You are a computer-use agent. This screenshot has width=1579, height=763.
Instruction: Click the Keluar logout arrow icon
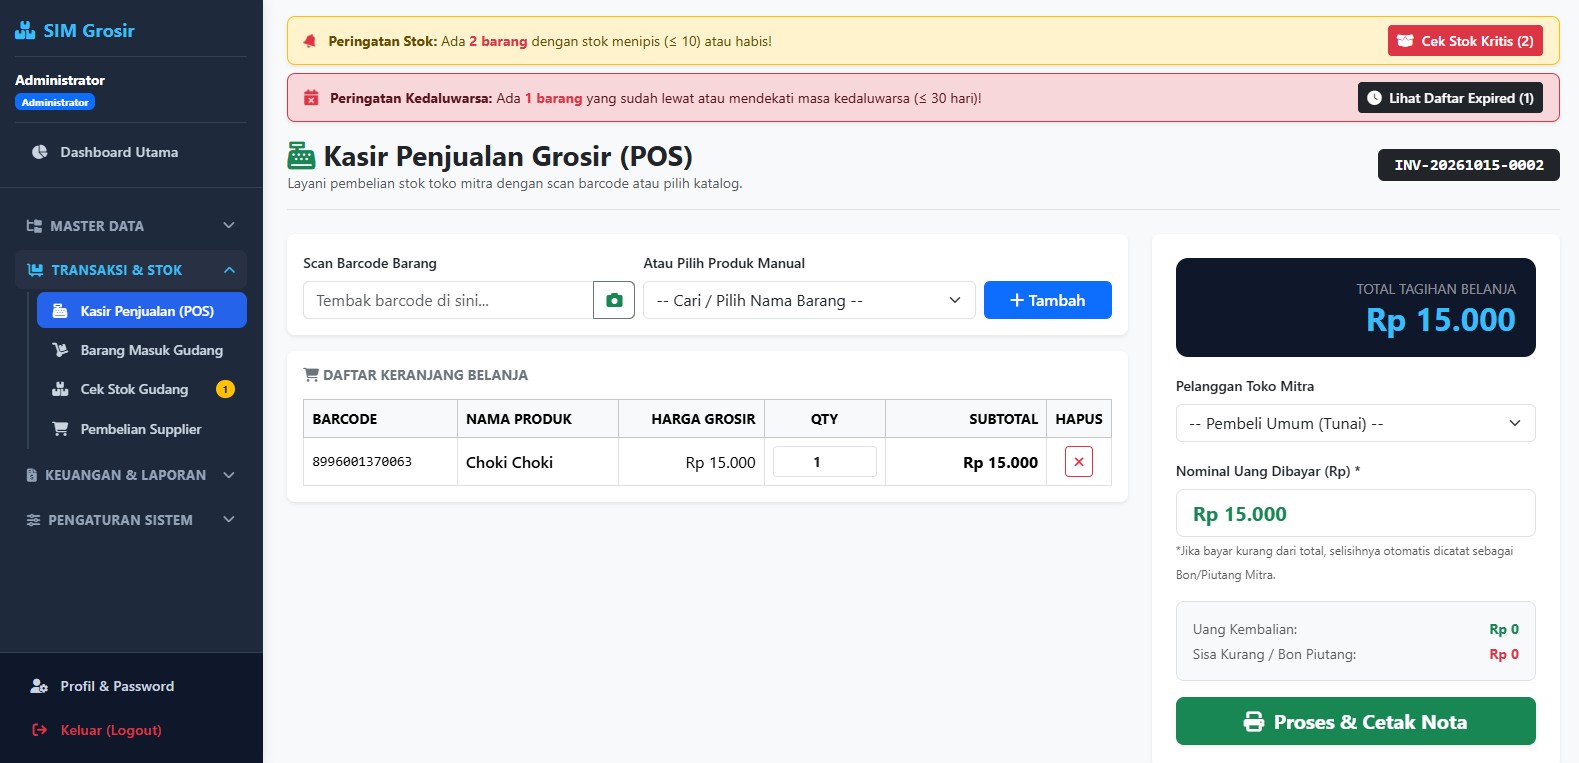click(x=40, y=730)
